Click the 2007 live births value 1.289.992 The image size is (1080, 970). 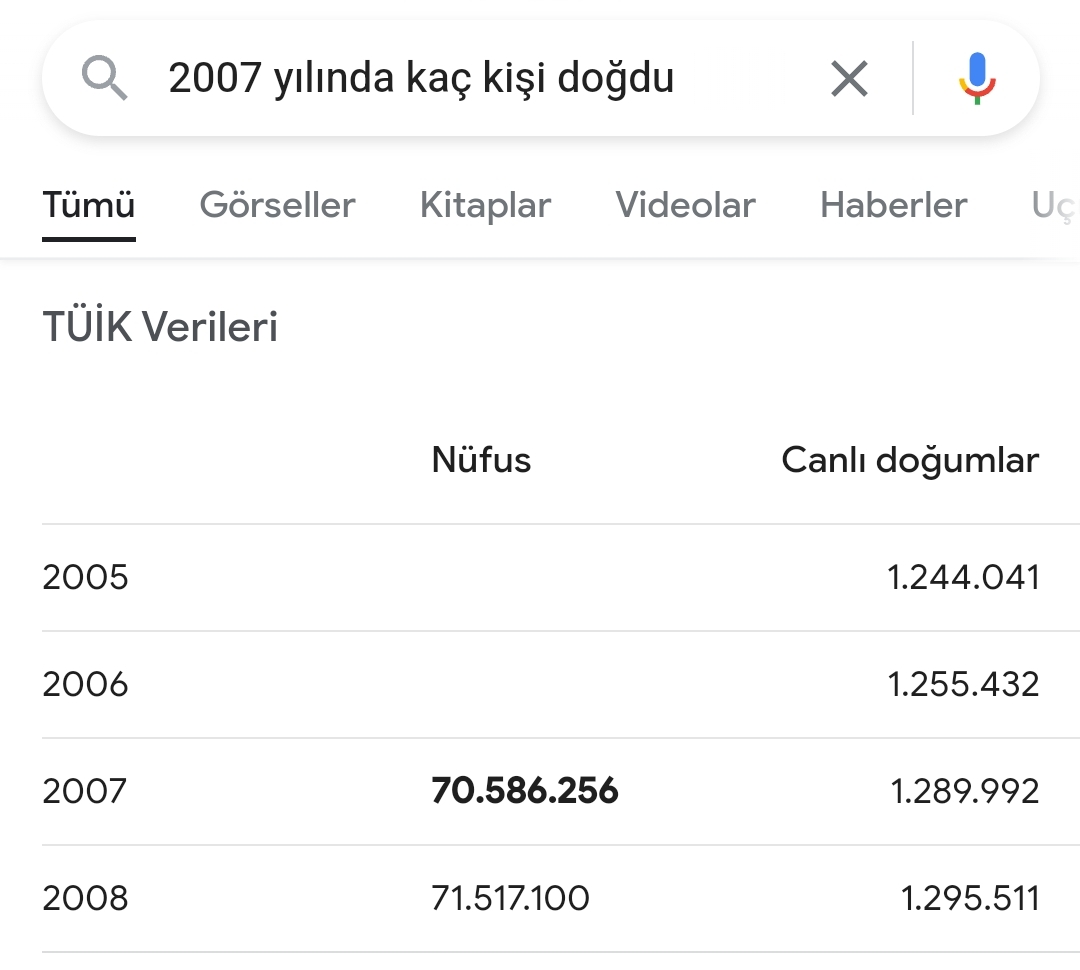(965, 791)
